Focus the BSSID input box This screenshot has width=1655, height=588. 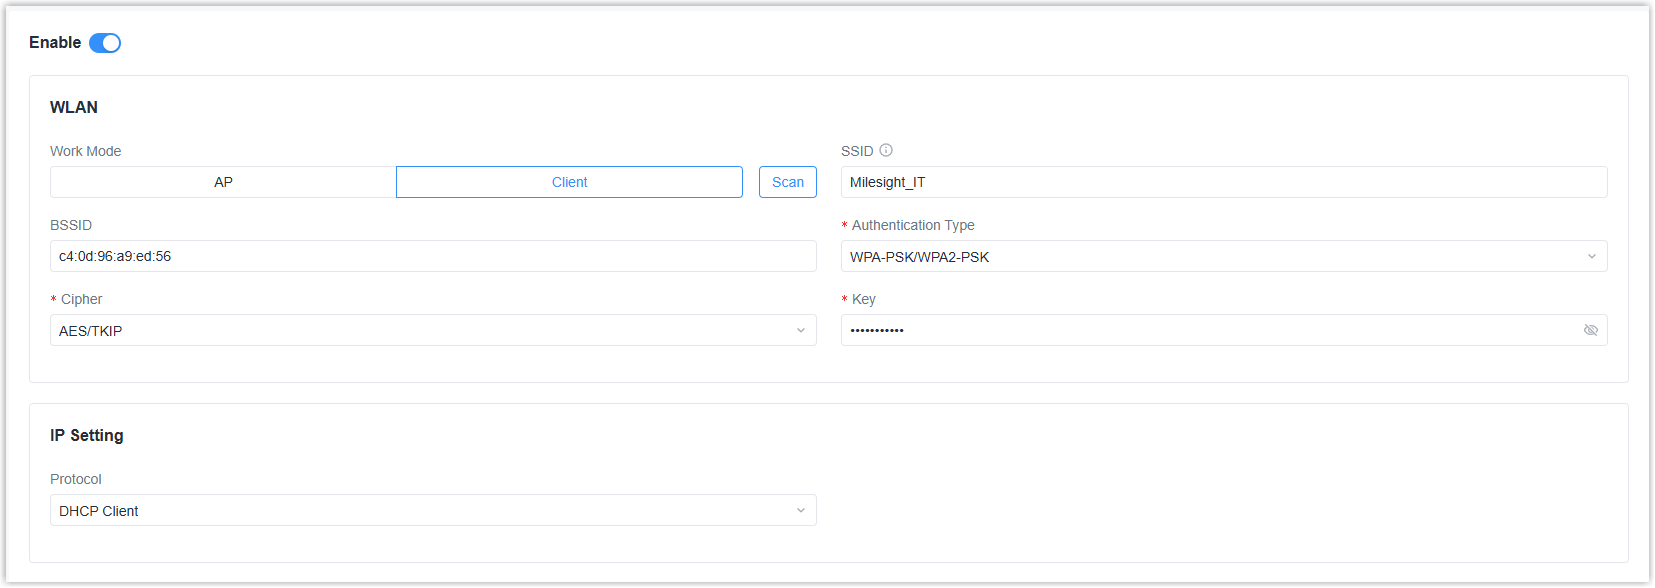point(432,257)
